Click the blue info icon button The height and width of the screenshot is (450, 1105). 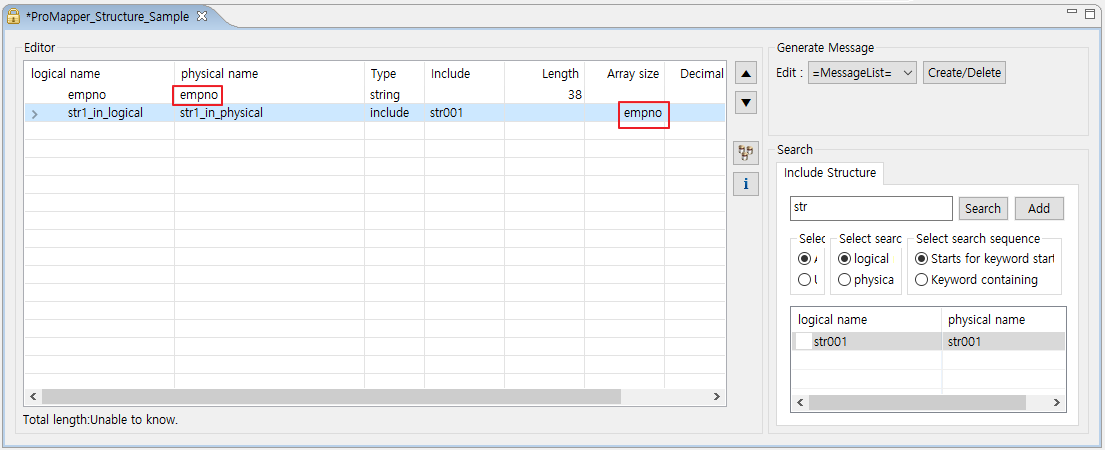pos(746,185)
